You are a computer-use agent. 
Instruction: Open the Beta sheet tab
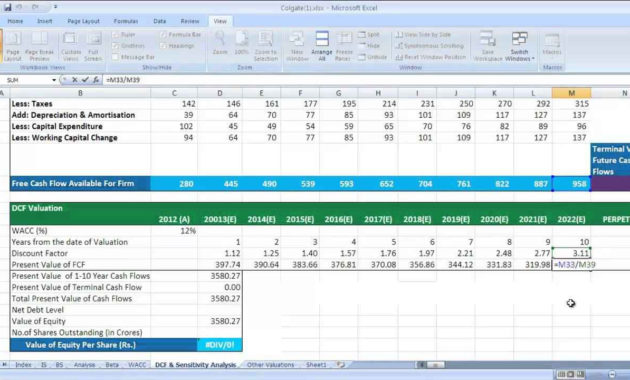(x=112, y=365)
